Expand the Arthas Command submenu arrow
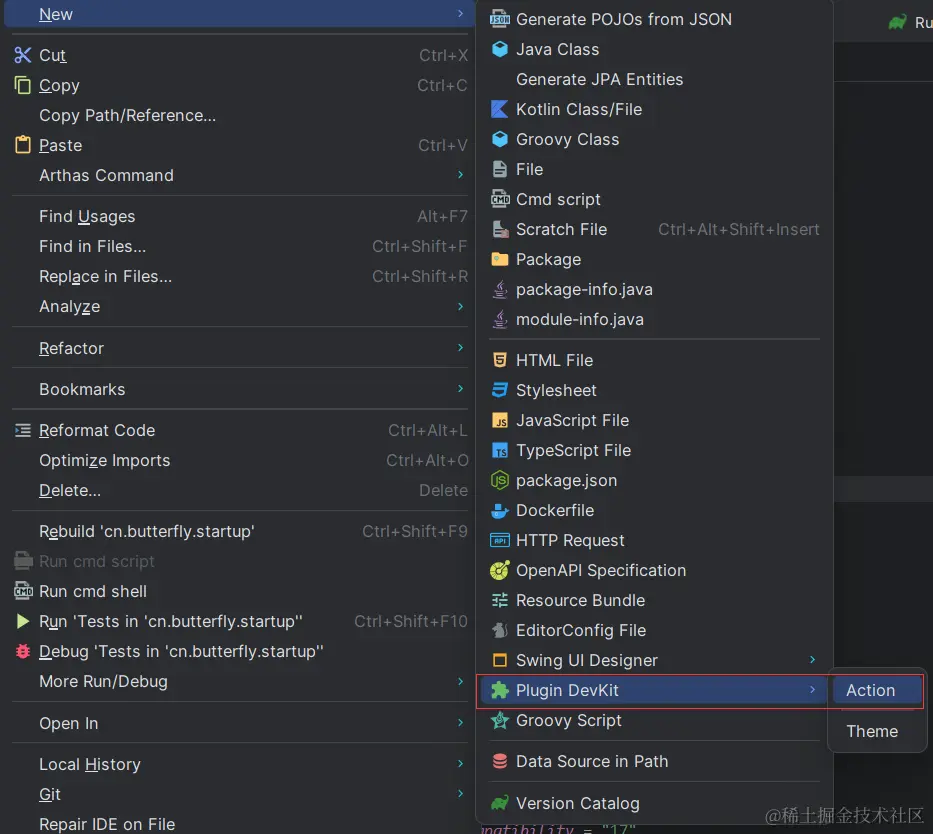The image size is (933, 834). [x=460, y=174]
